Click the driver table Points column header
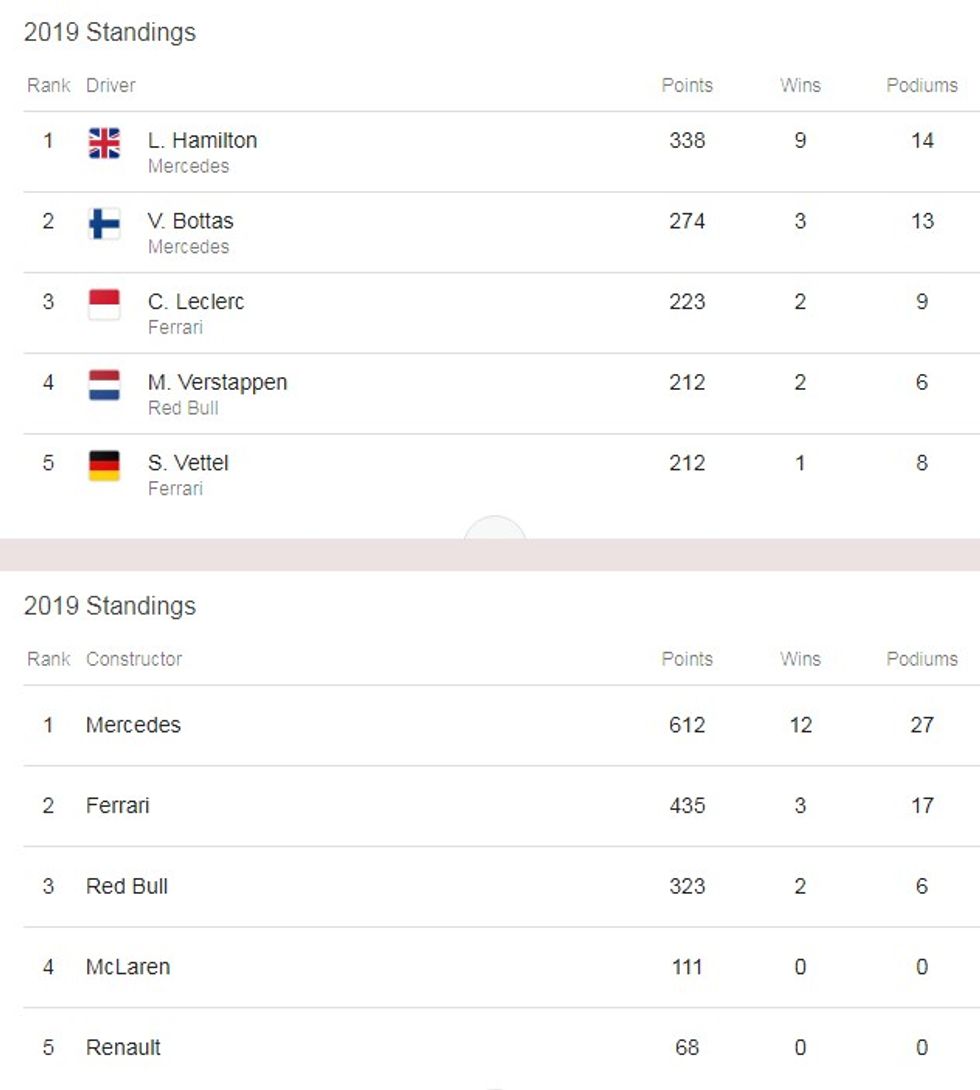The image size is (980, 1090). (x=687, y=86)
